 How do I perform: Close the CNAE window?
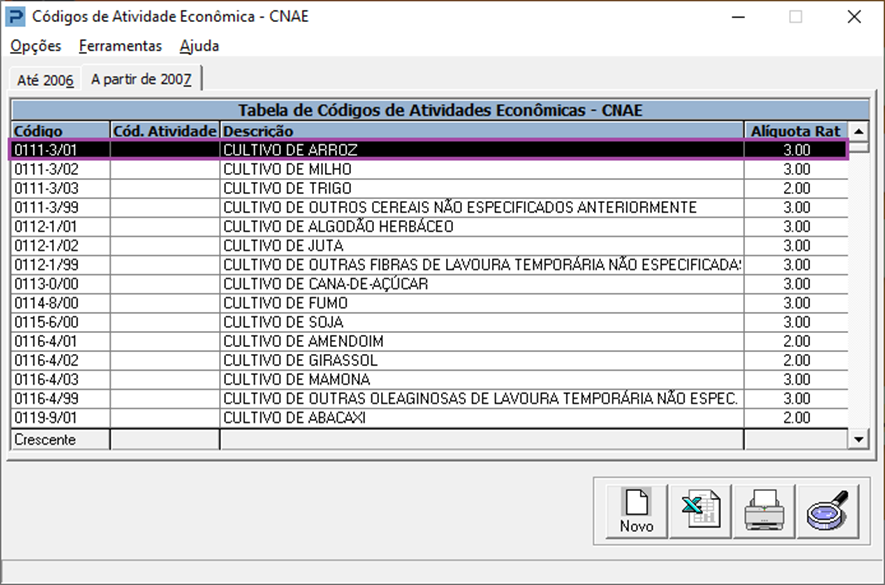point(854,17)
